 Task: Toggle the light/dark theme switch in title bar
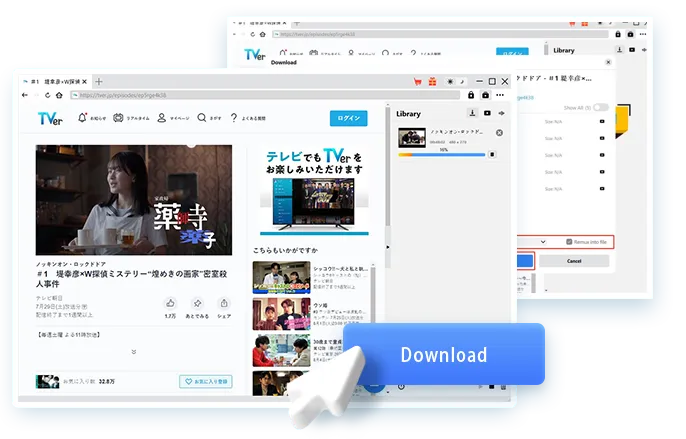455,81
